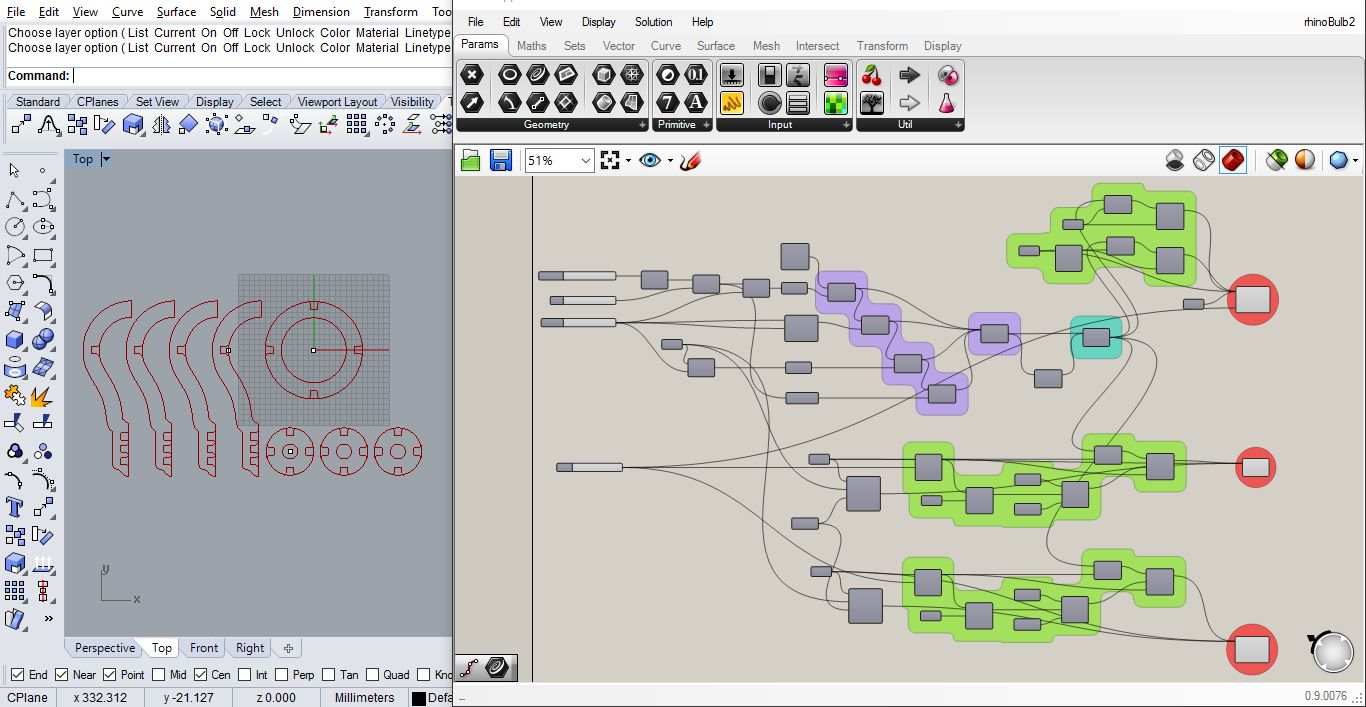Toggle the Near object snap checkbox
This screenshot has height=707, width=1366.
(x=62, y=675)
